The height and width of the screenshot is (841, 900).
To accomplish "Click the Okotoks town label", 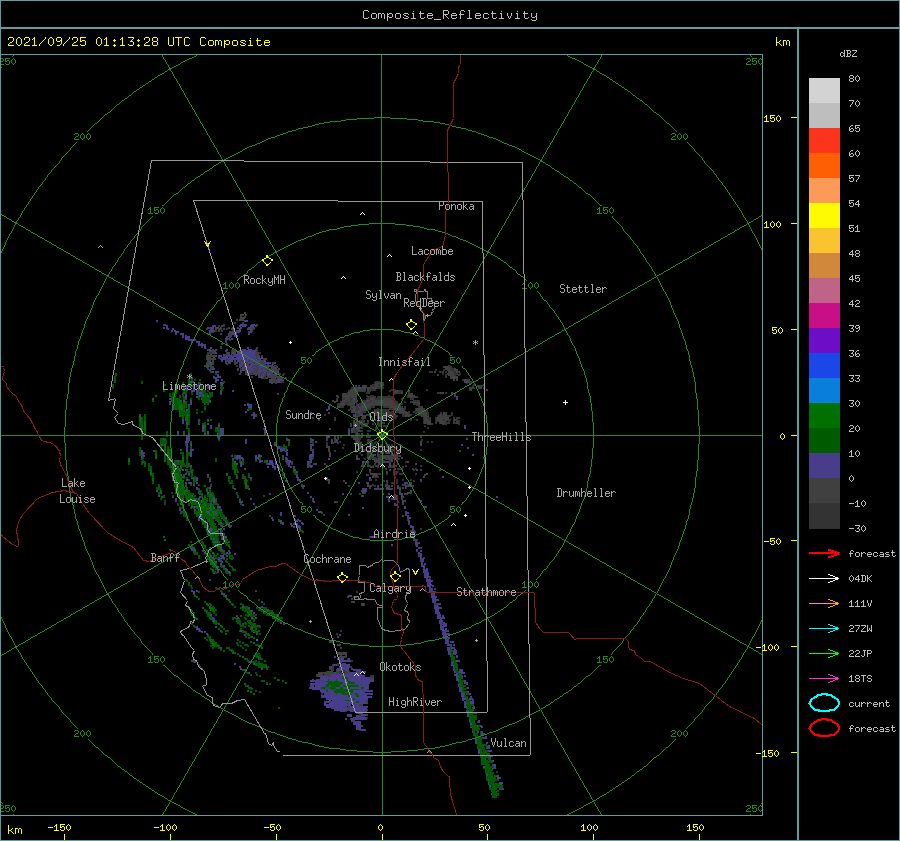I will (401, 667).
